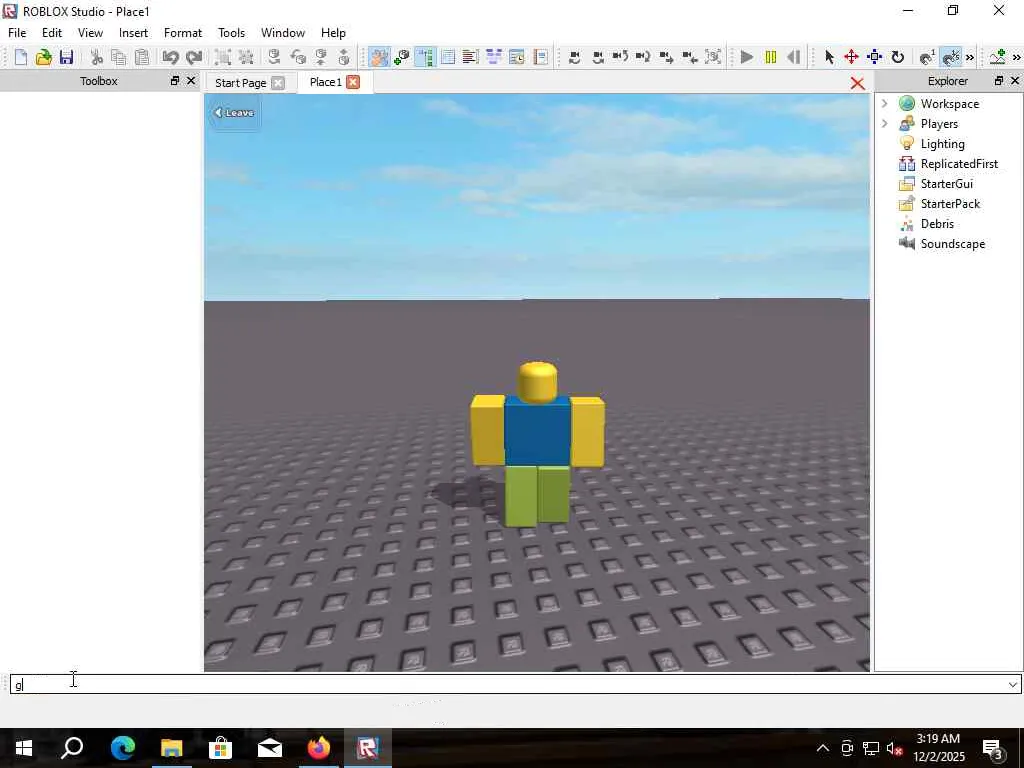Screen dimensions: 1024x768
Task: Click the Redo arrow icon
Action: pos(194,57)
